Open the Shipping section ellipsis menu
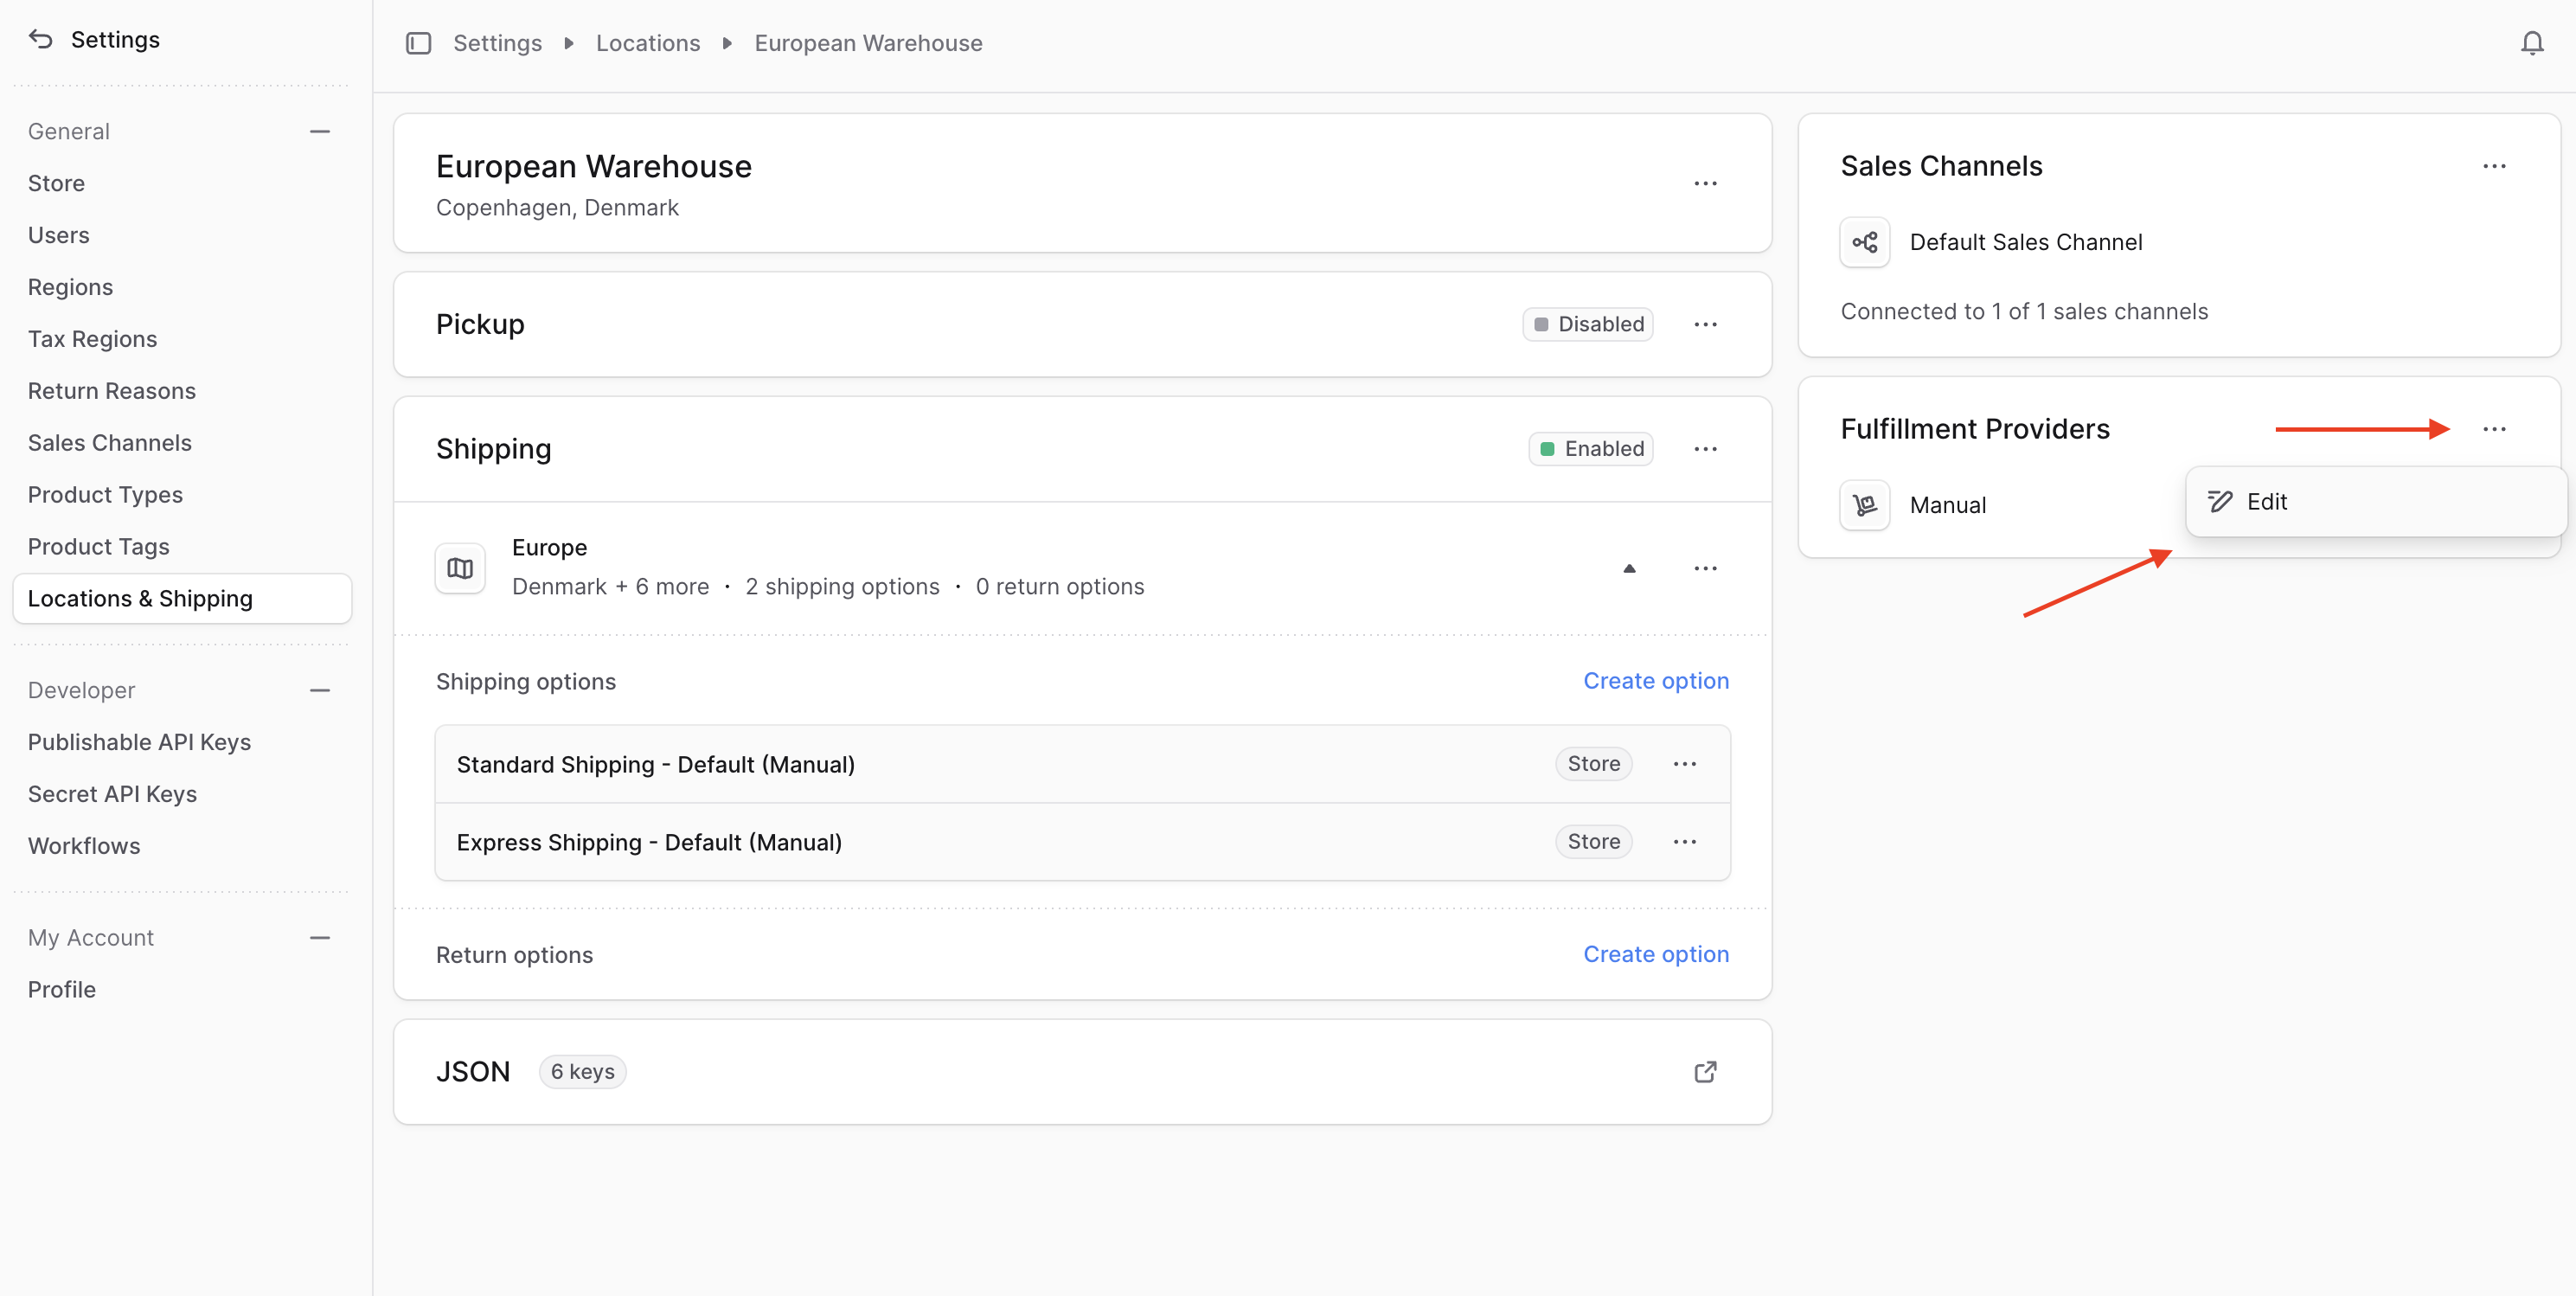 [1705, 448]
